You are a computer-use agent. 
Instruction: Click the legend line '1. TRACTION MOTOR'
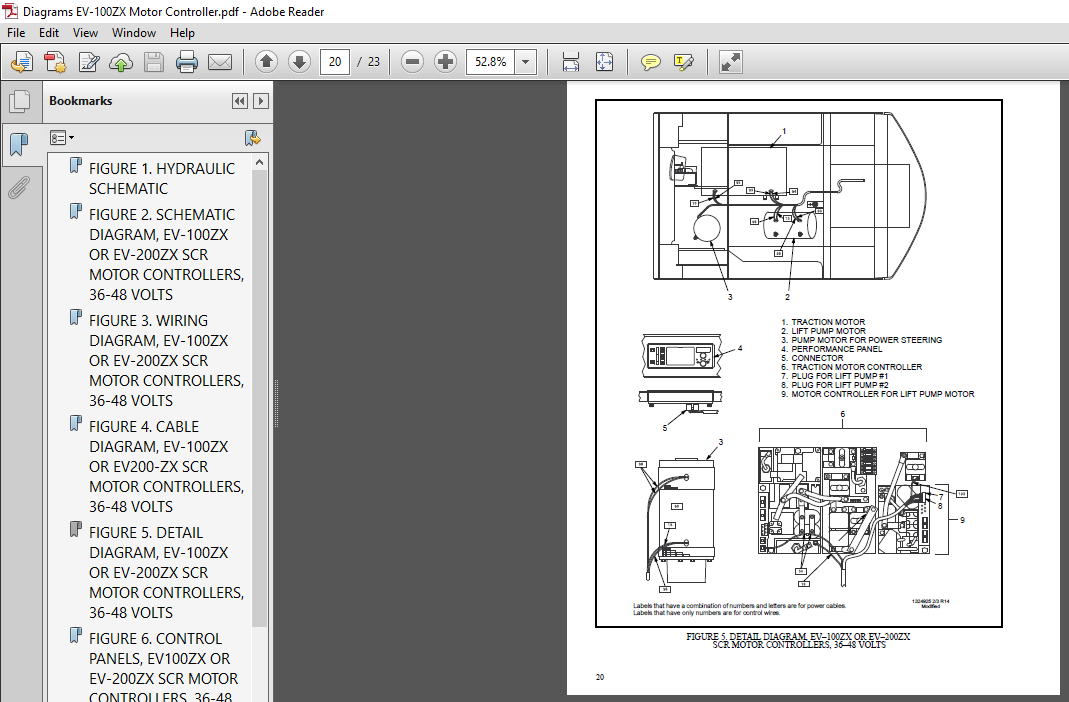(823, 322)
